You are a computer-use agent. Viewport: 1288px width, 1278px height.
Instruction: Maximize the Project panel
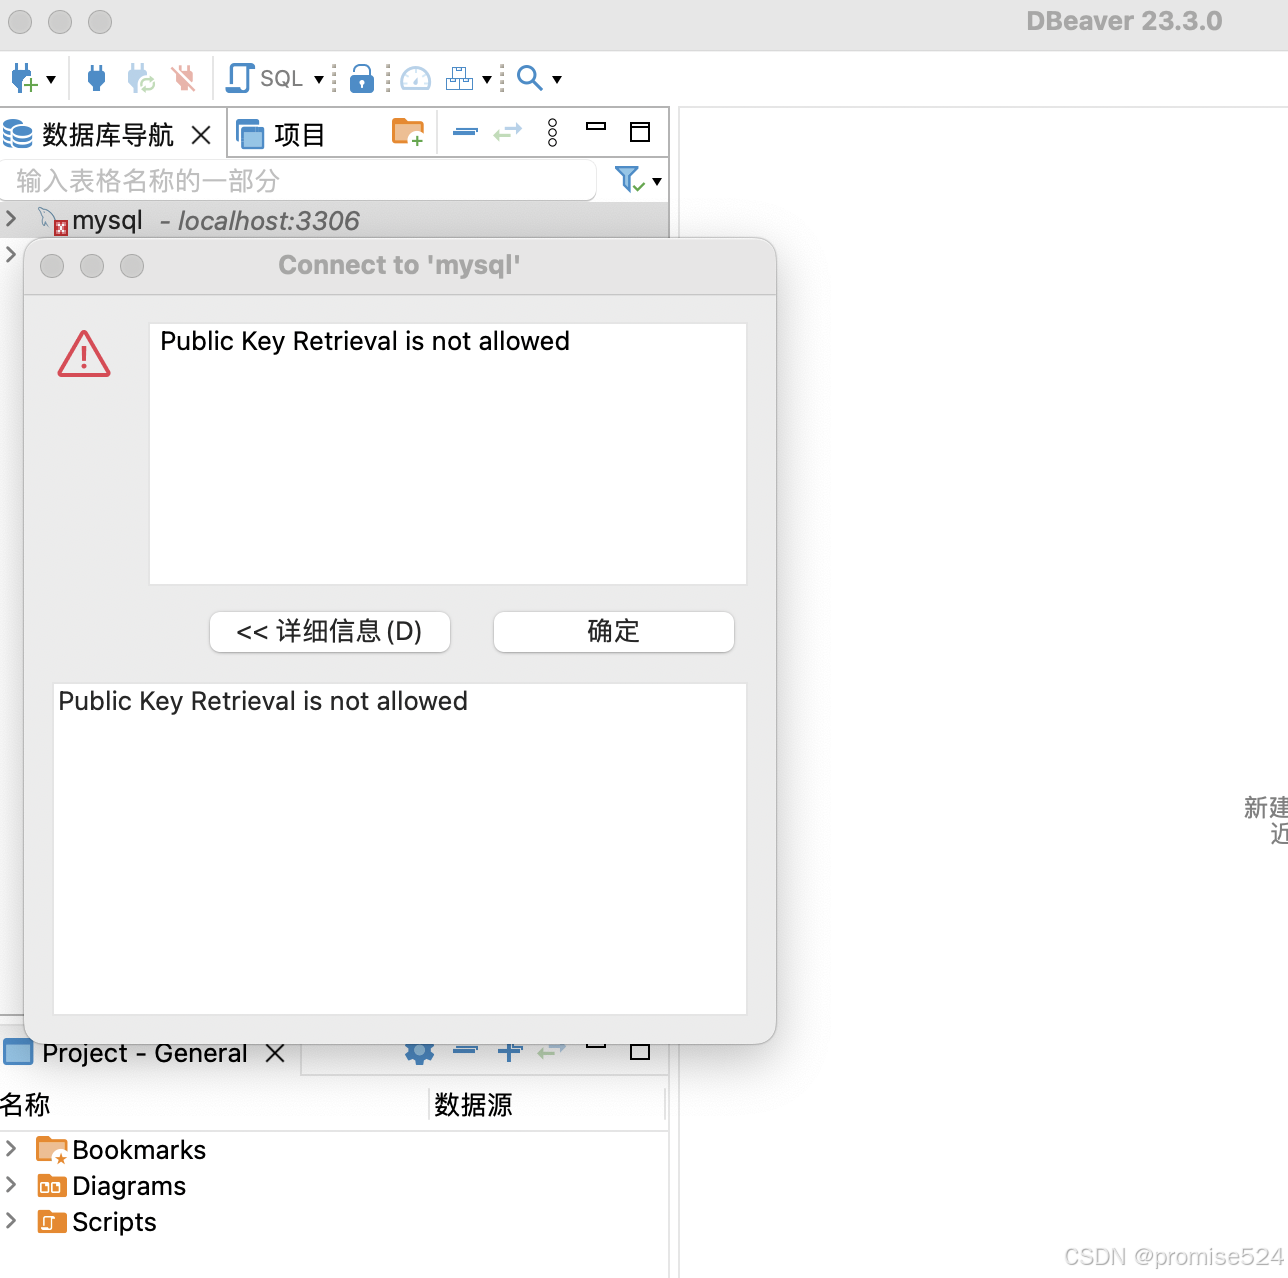pyautogui.click(x=640, y=1051)
